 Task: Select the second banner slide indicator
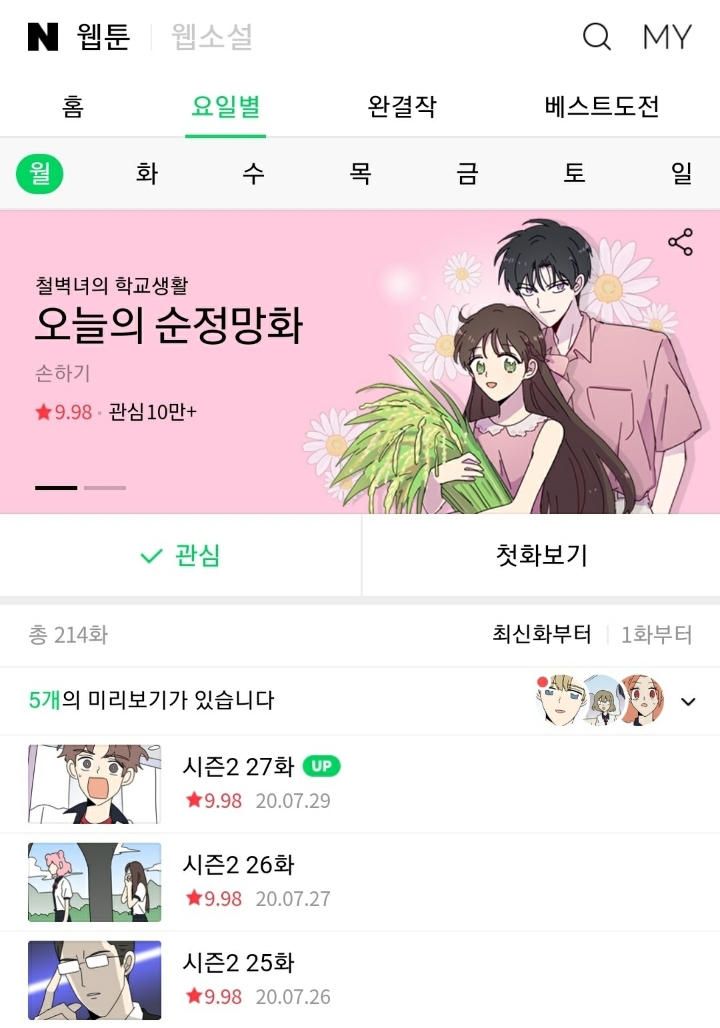[105, 488]
